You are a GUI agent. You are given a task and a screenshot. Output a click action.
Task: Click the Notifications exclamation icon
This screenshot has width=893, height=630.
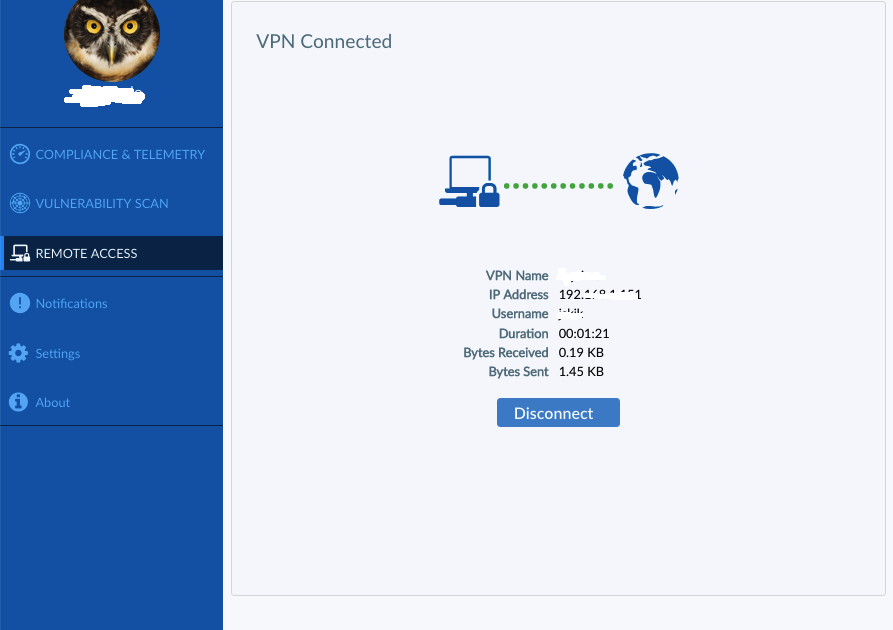pos(19,303)
